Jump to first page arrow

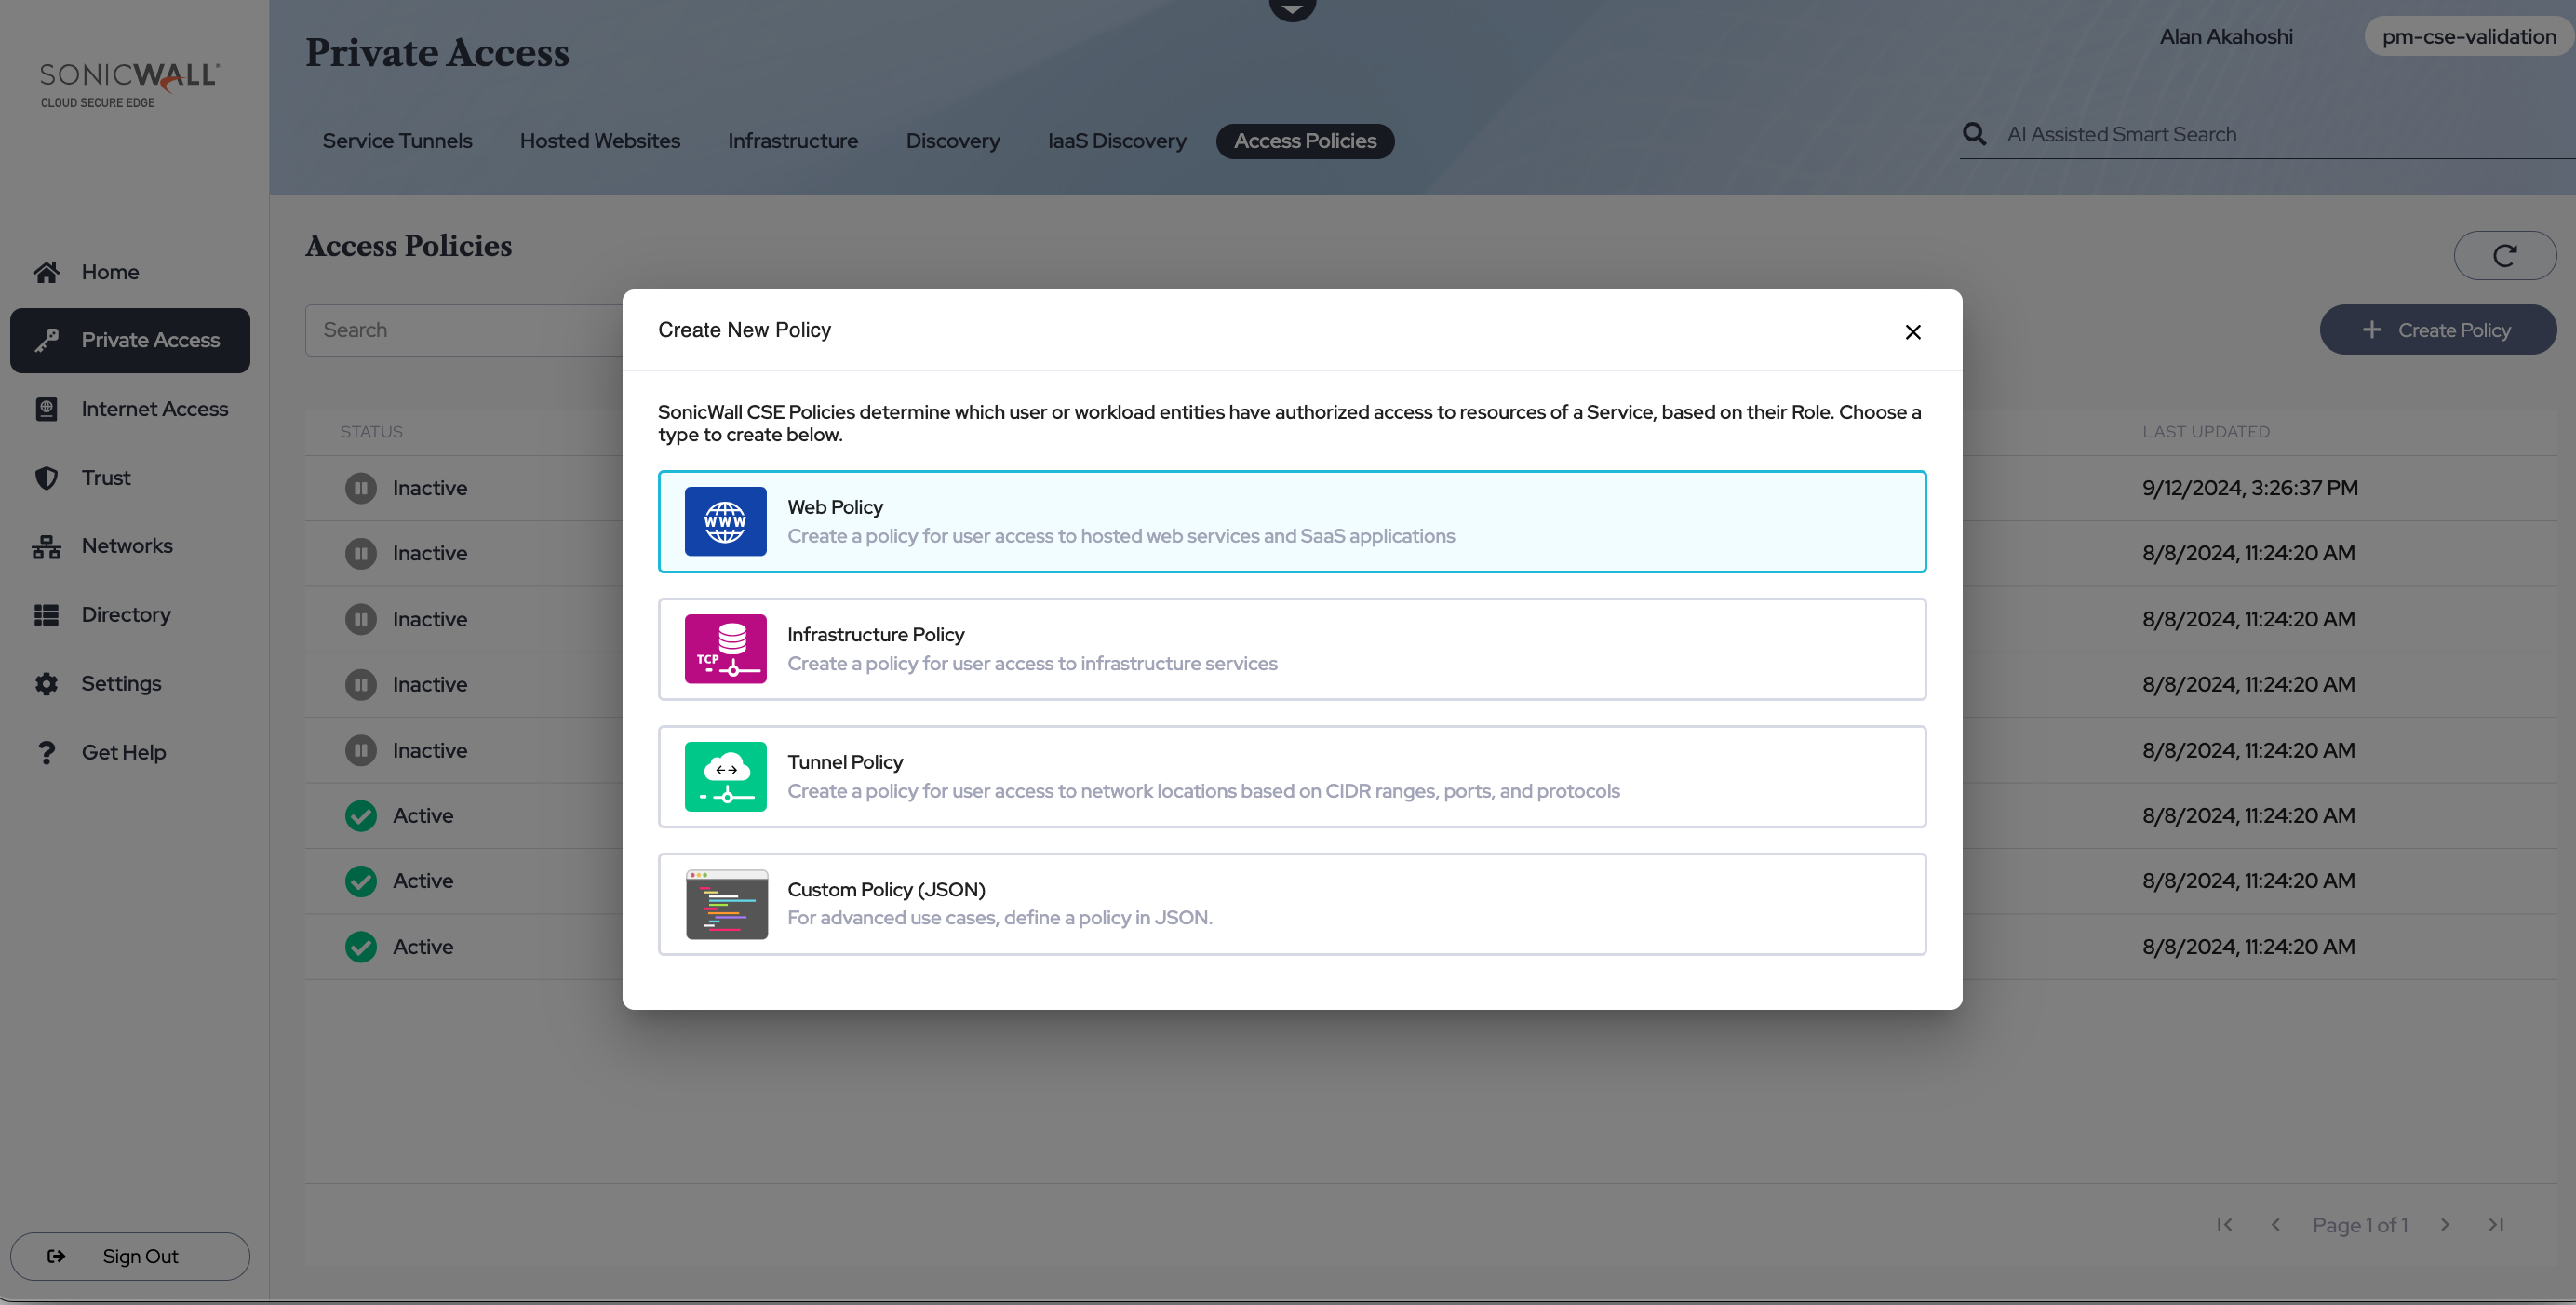[x=2223, y=1224]
